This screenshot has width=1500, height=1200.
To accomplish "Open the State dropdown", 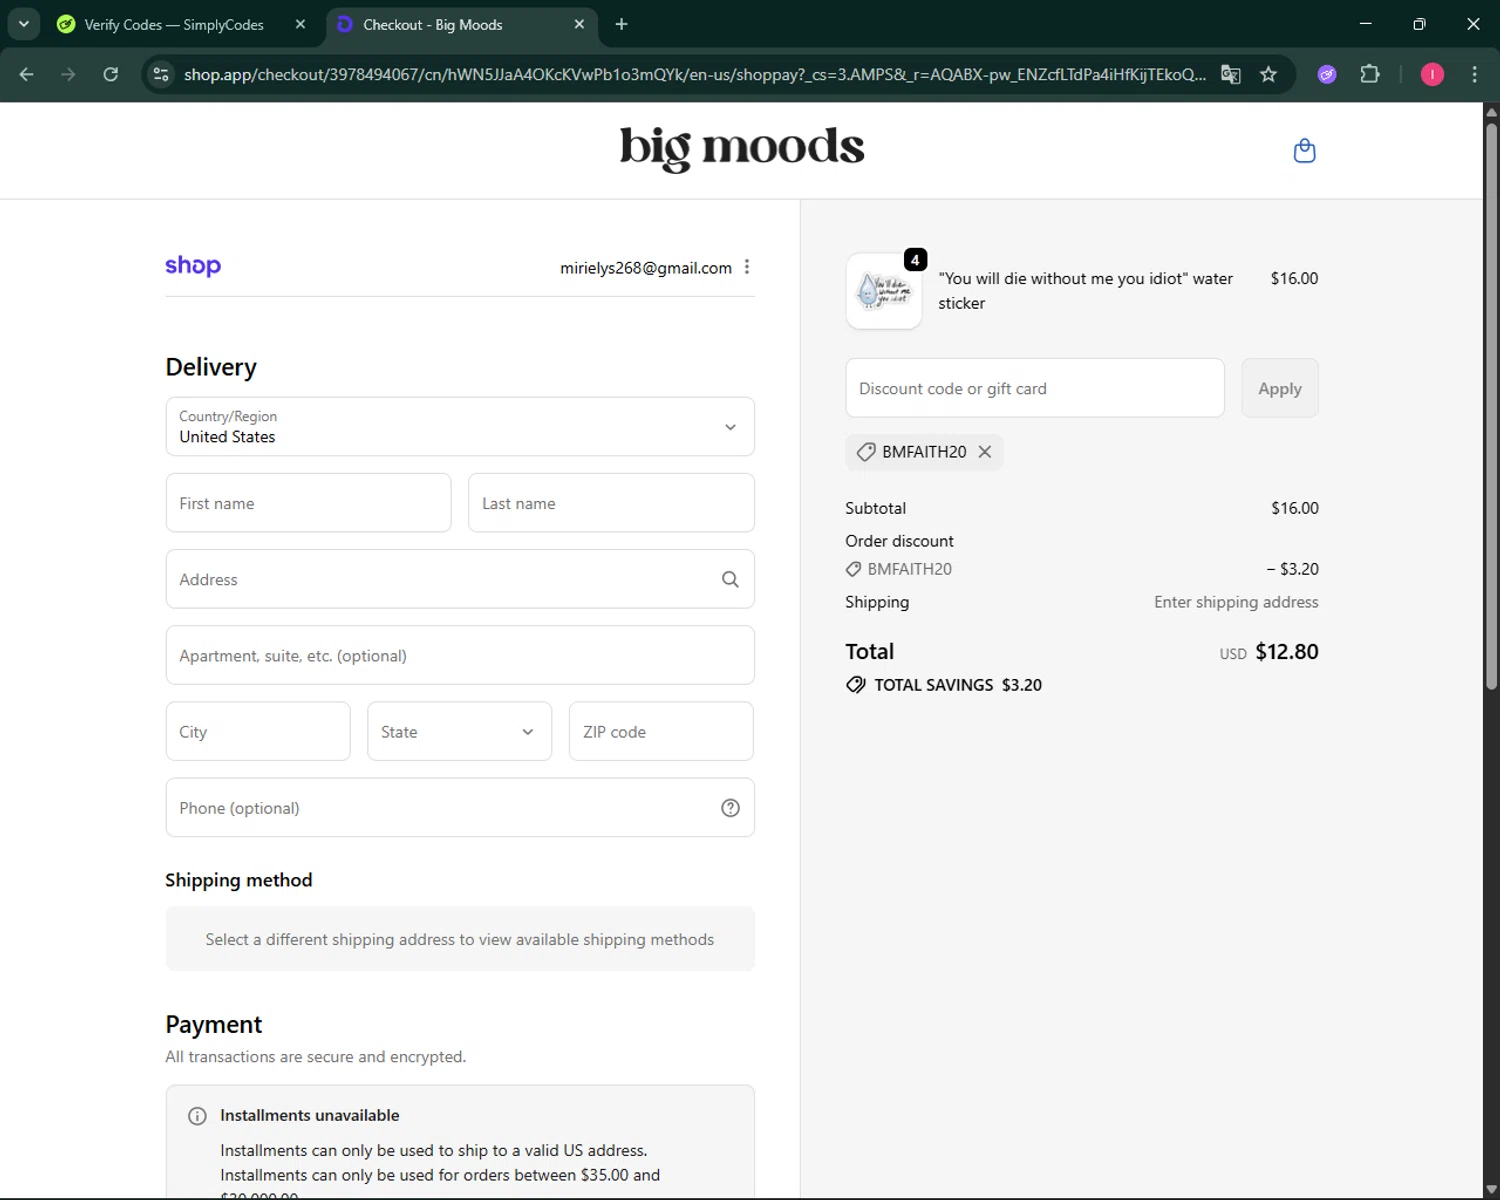I will (x=459, y=731).
